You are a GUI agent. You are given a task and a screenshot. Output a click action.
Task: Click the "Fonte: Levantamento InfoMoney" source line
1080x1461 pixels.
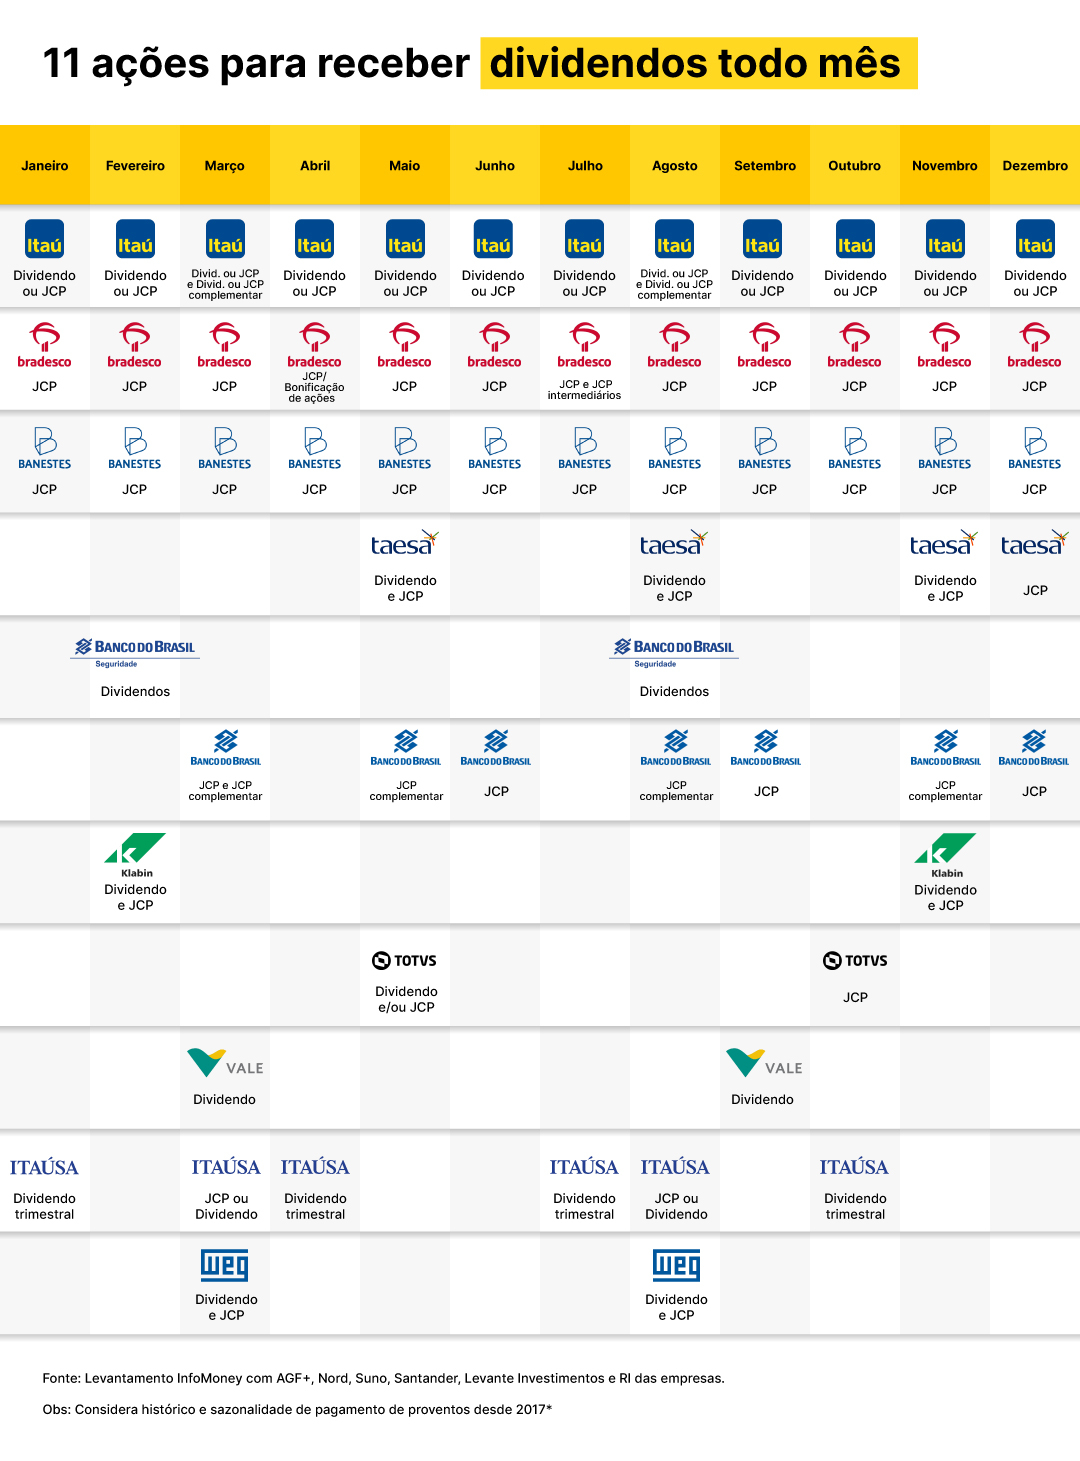point(383,1378)
